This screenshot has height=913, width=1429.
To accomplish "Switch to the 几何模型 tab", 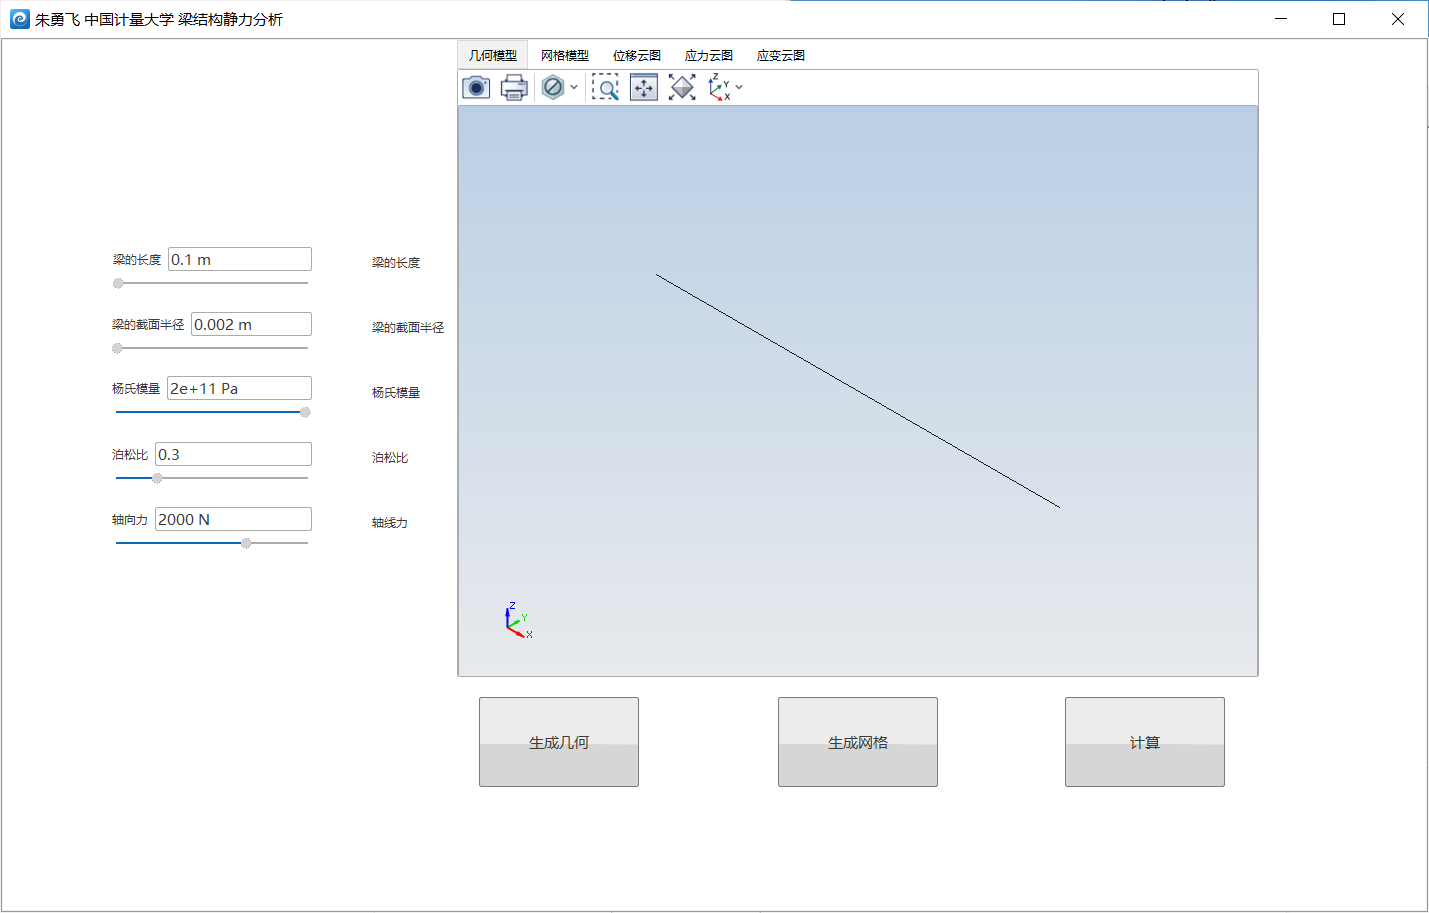I will point(493,55).
